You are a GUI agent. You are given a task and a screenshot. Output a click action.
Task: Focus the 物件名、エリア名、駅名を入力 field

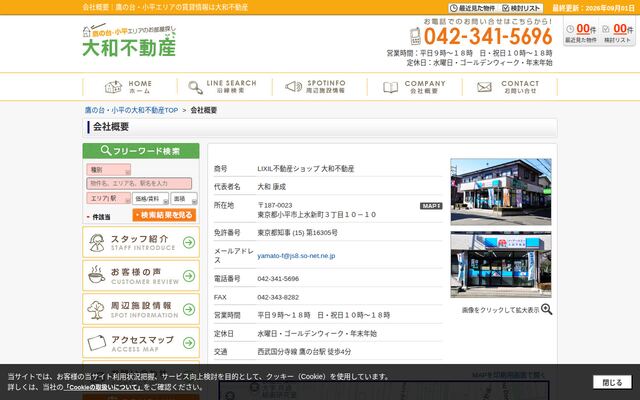139,183
